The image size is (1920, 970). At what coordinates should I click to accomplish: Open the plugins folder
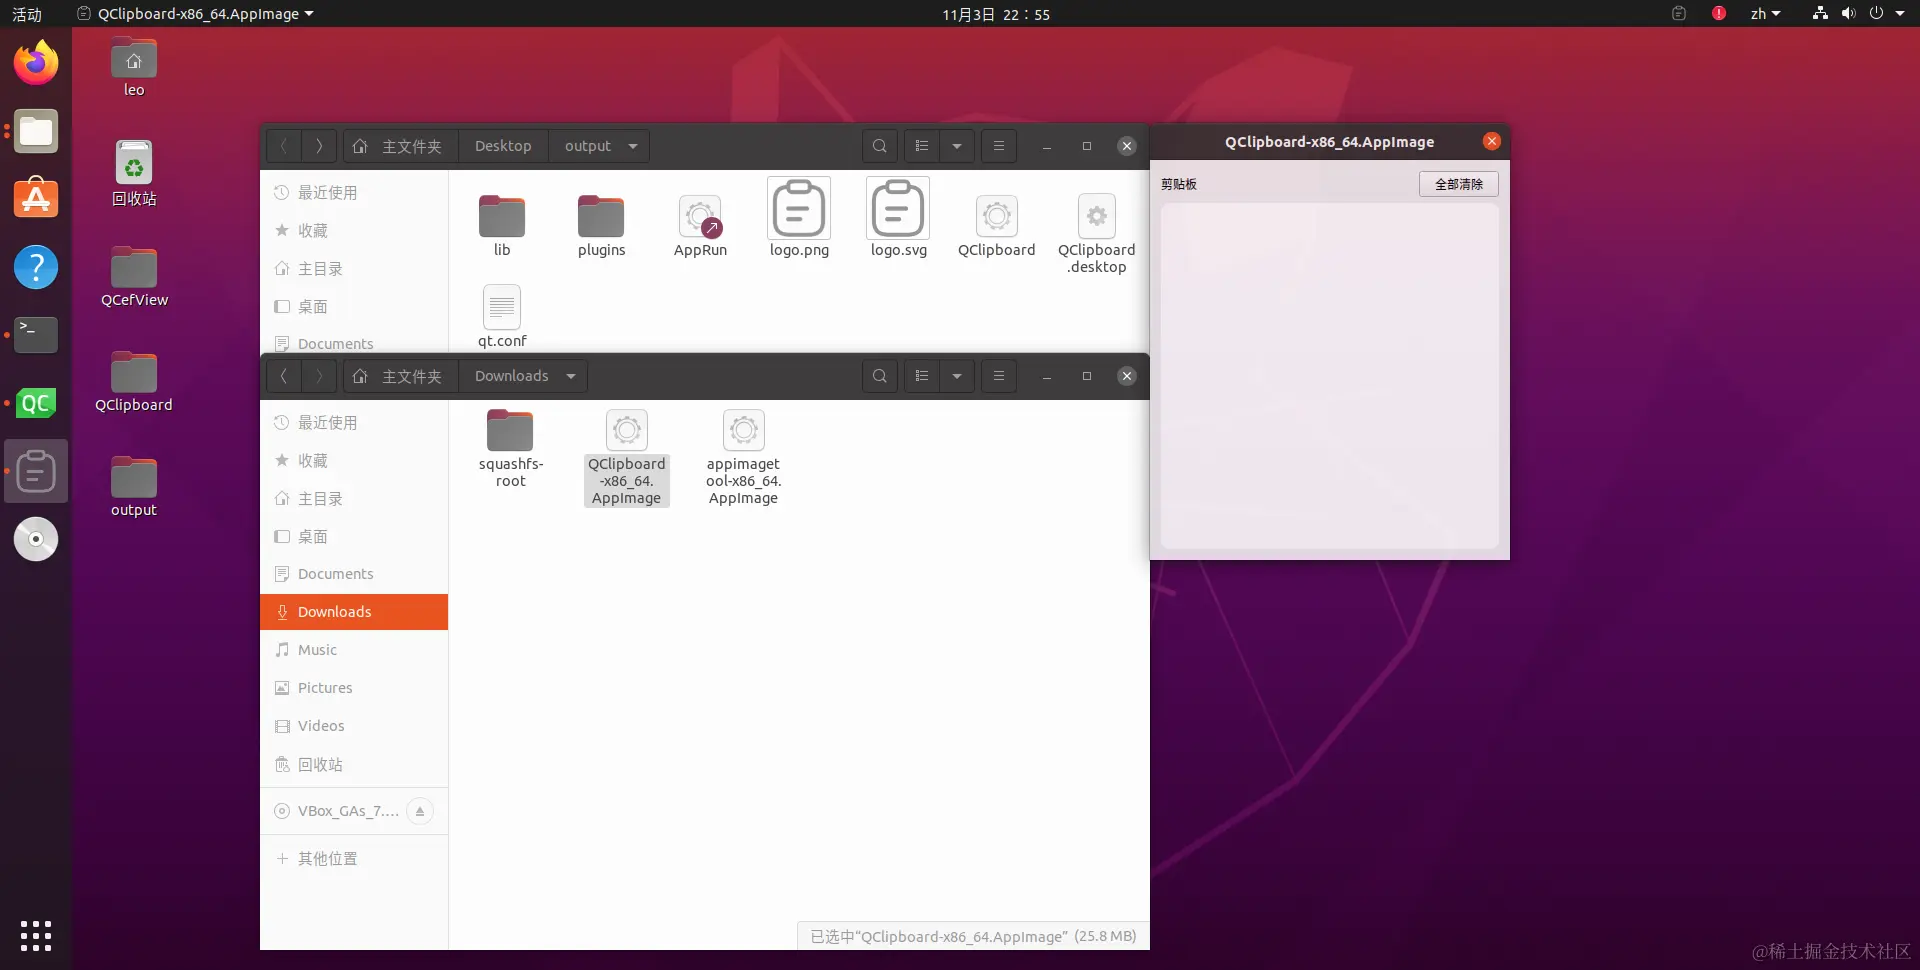point(600,215)
